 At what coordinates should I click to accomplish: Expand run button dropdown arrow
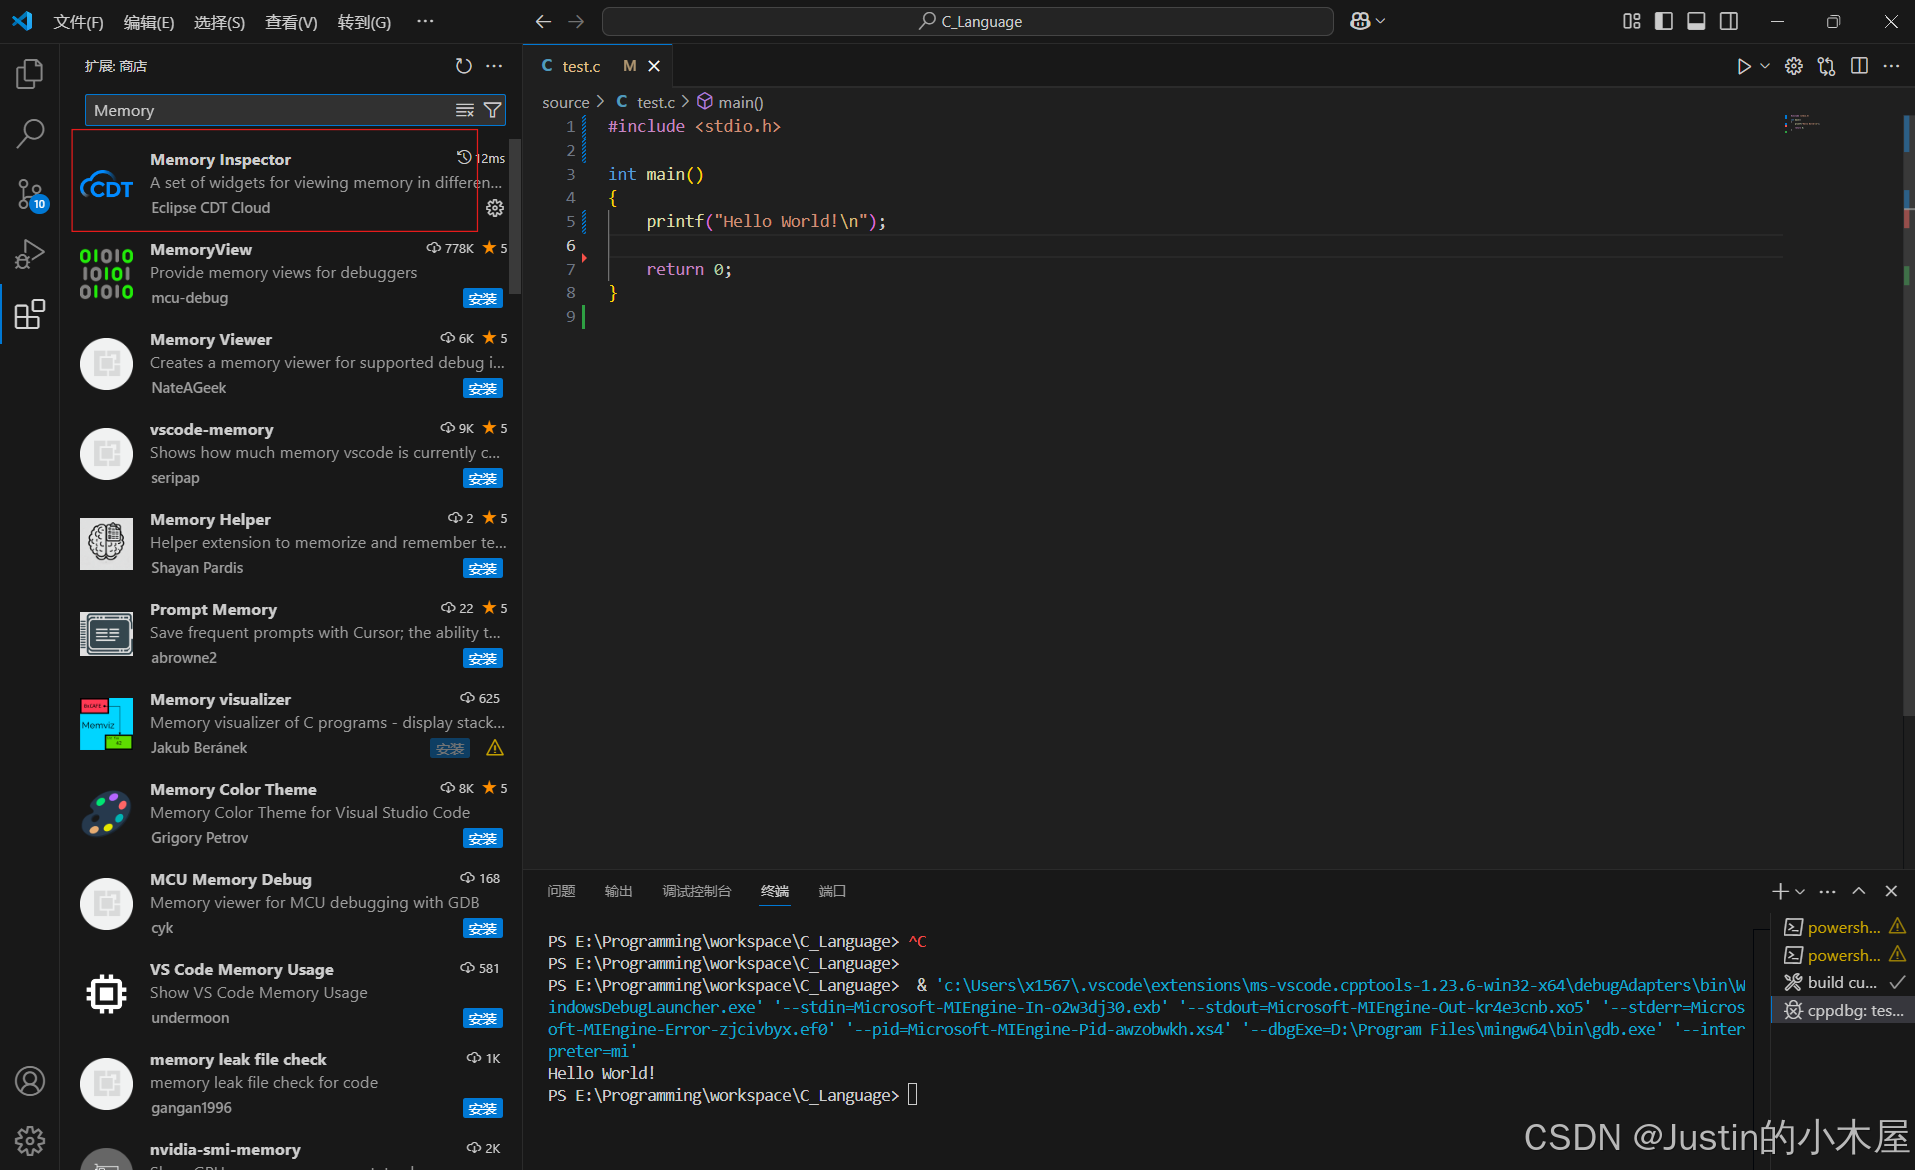click(1765, 66)
